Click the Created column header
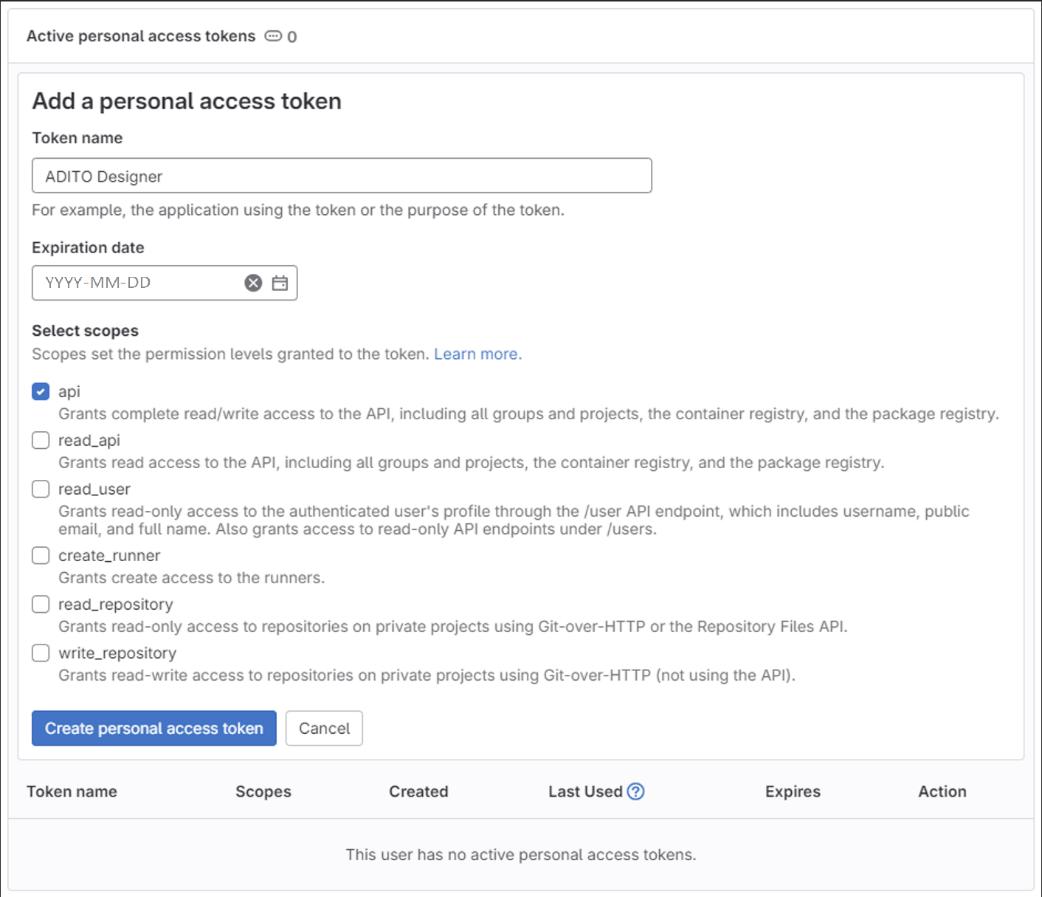 [x=418, y=791]
